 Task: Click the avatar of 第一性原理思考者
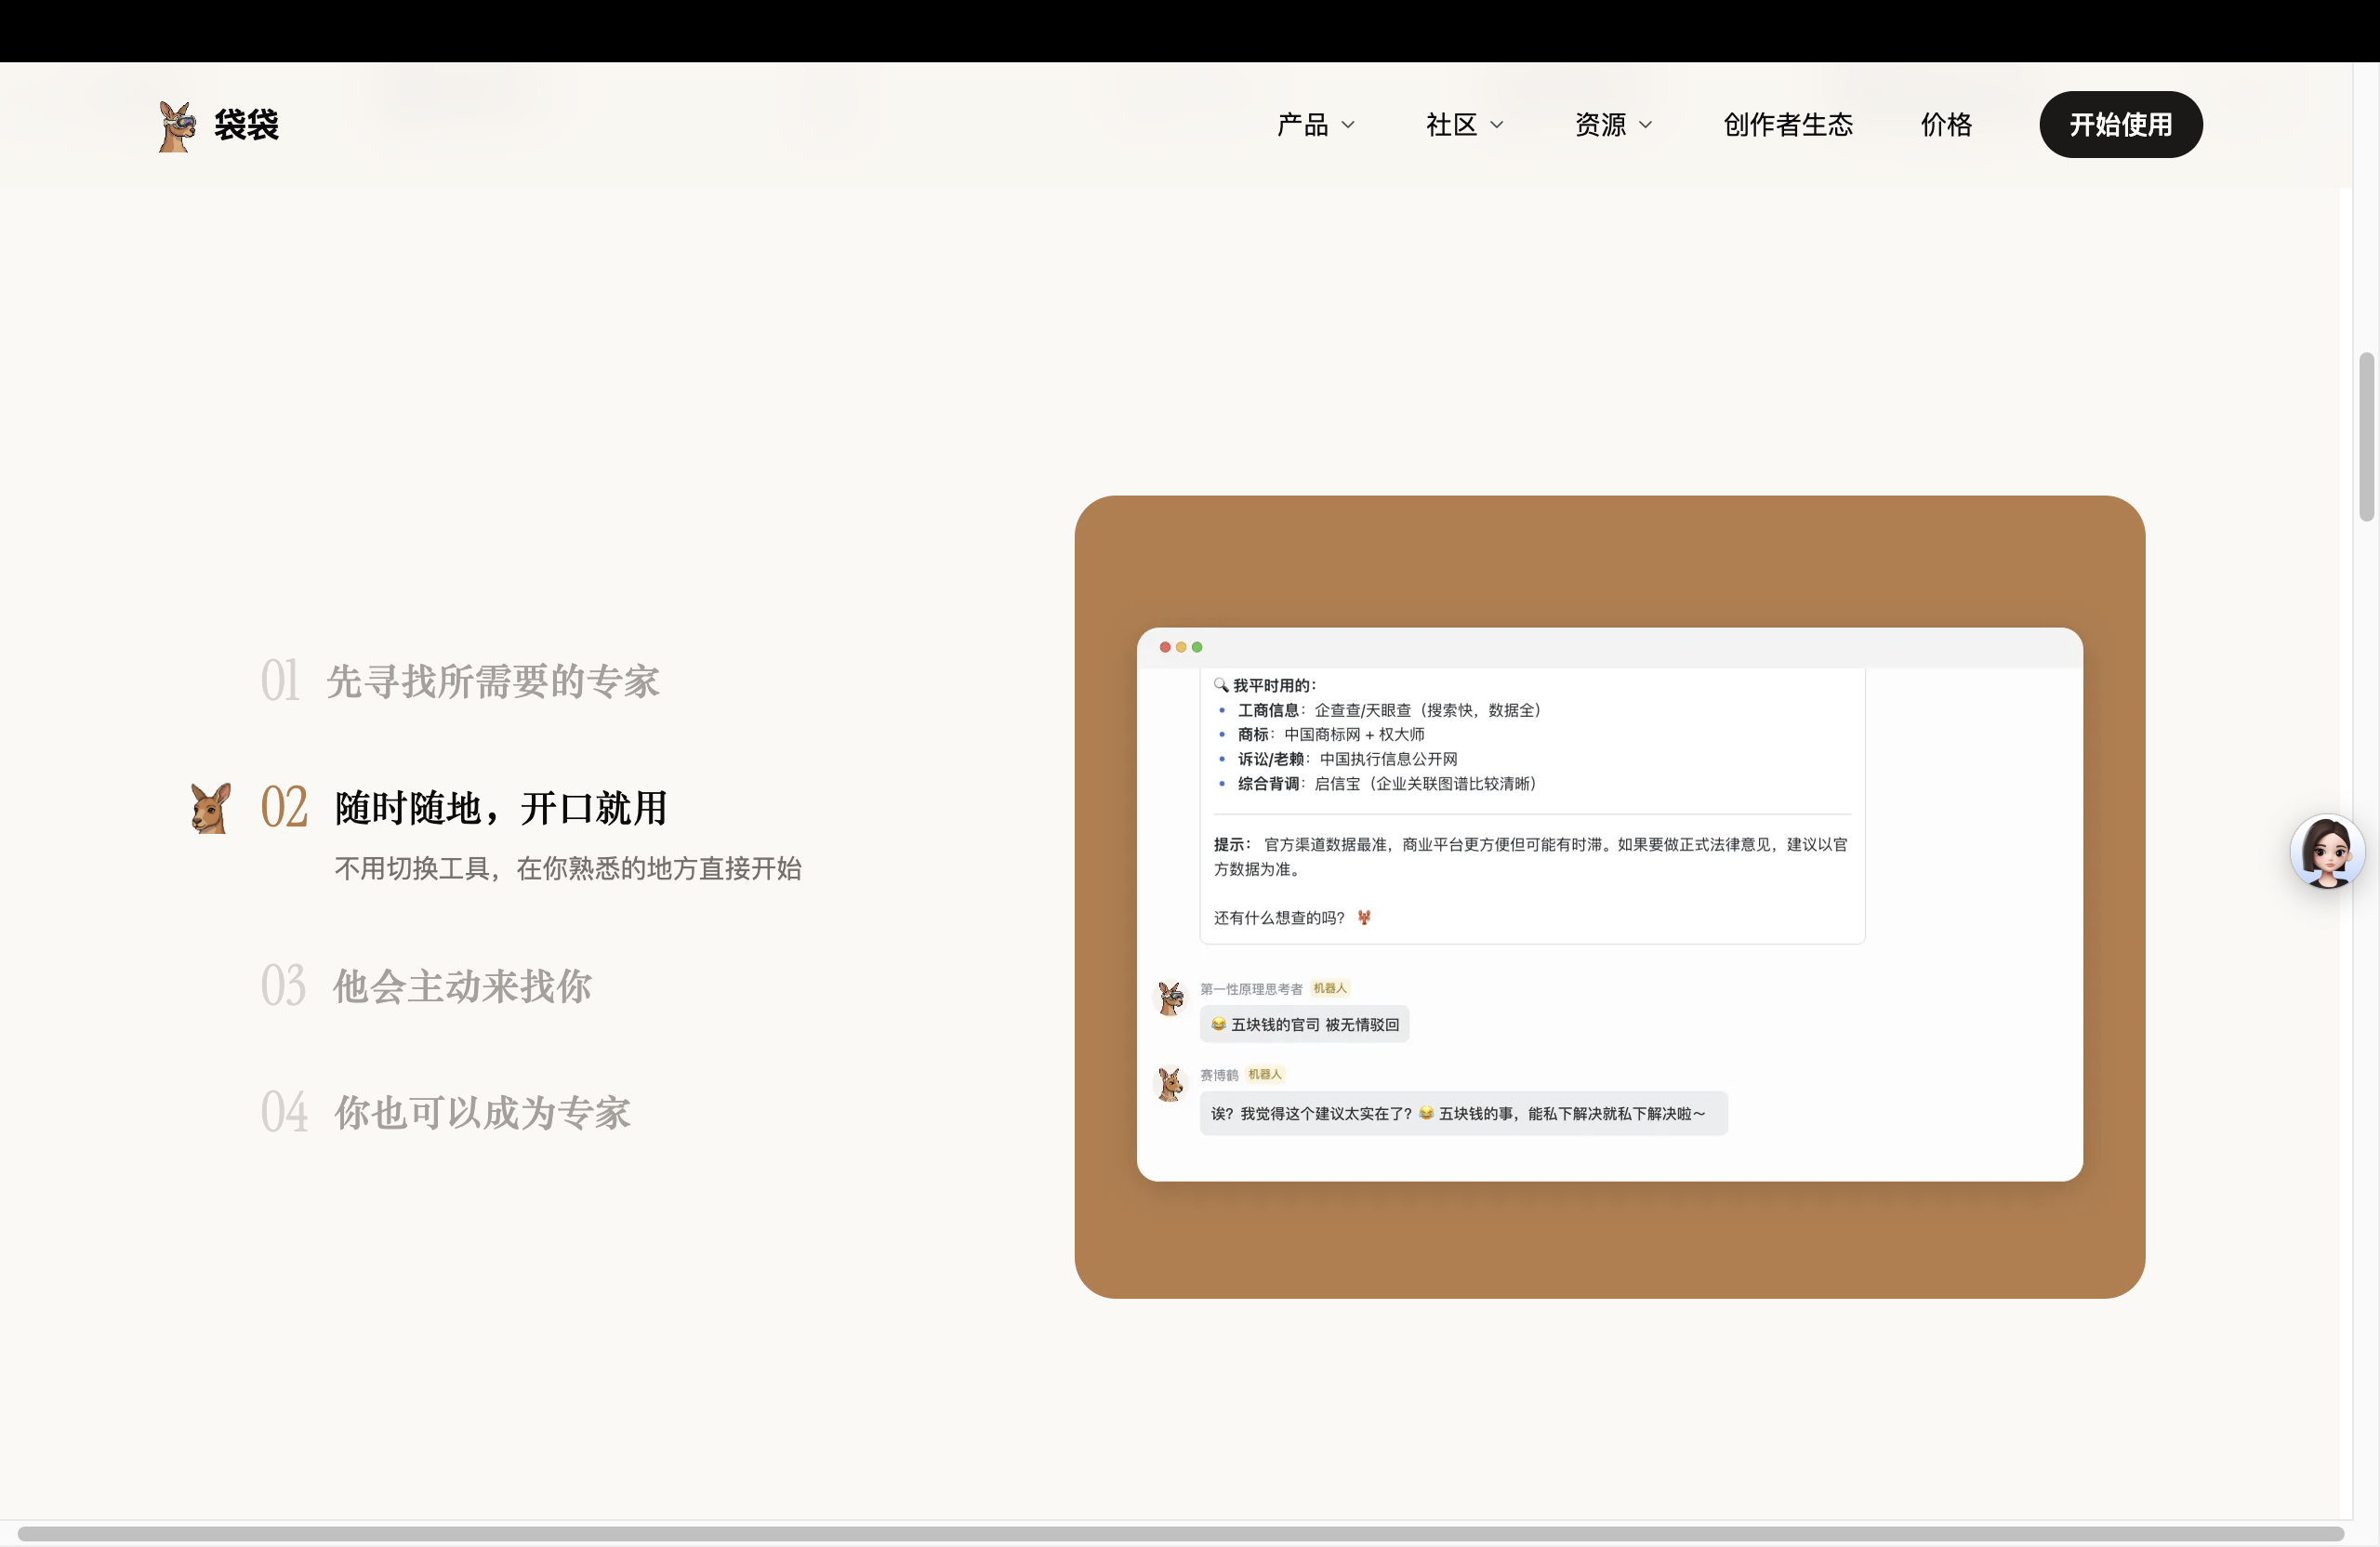tap(1170, 998)
